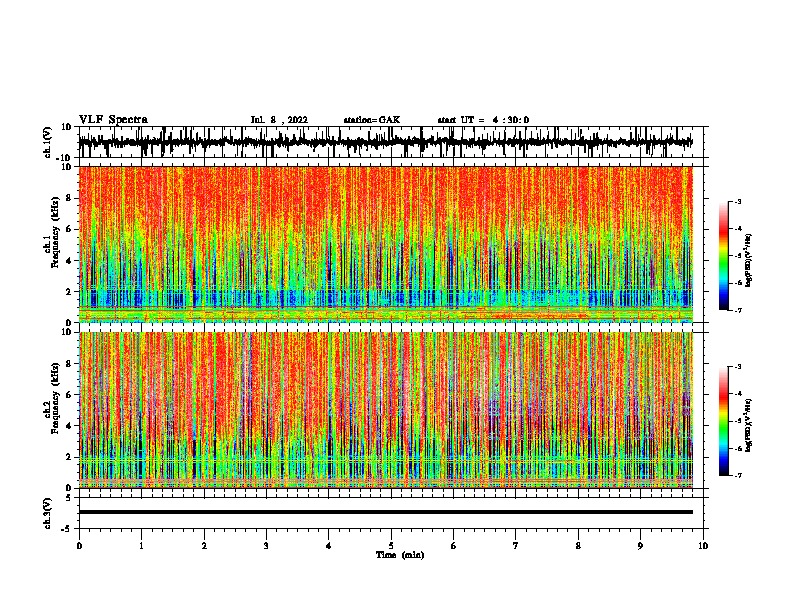Click the 'station=GAK' label
The image size is (792, 612).
(x=372, y=120)
